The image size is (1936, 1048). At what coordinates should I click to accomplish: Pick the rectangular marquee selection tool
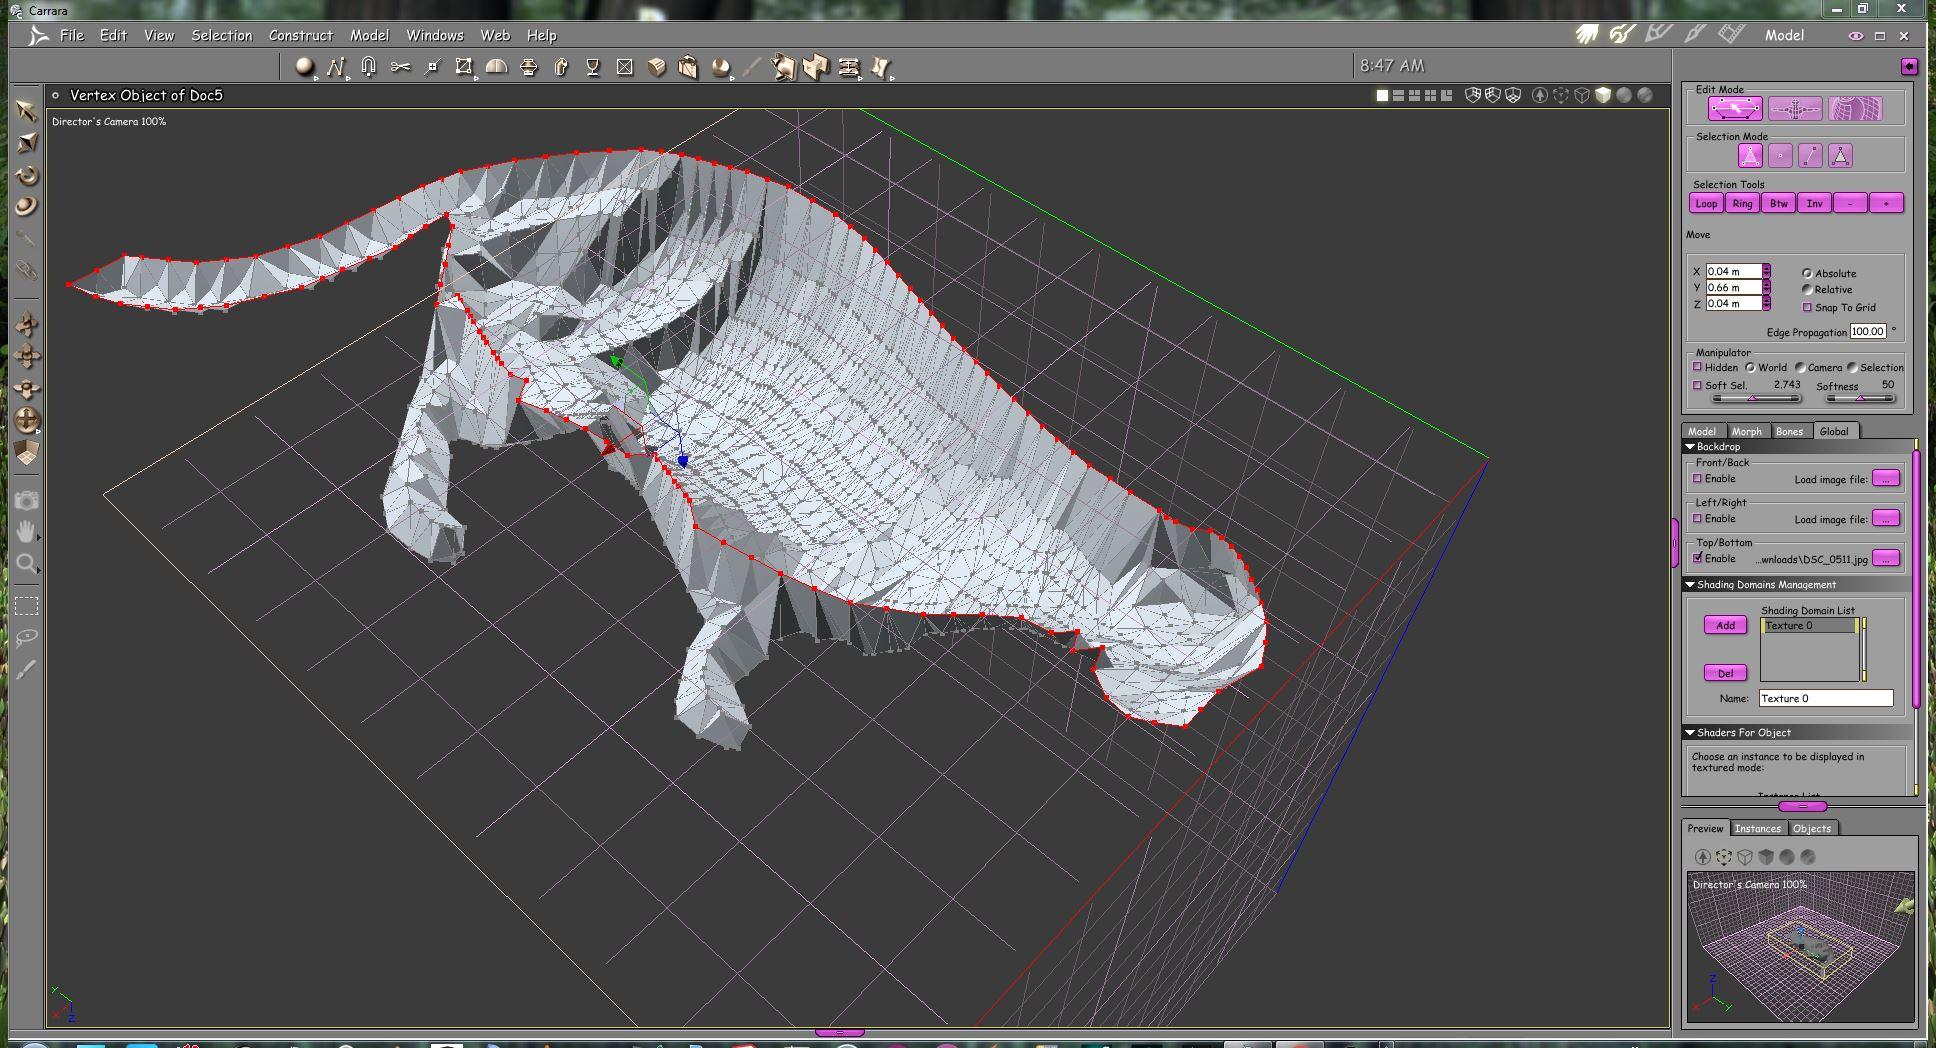27,606
